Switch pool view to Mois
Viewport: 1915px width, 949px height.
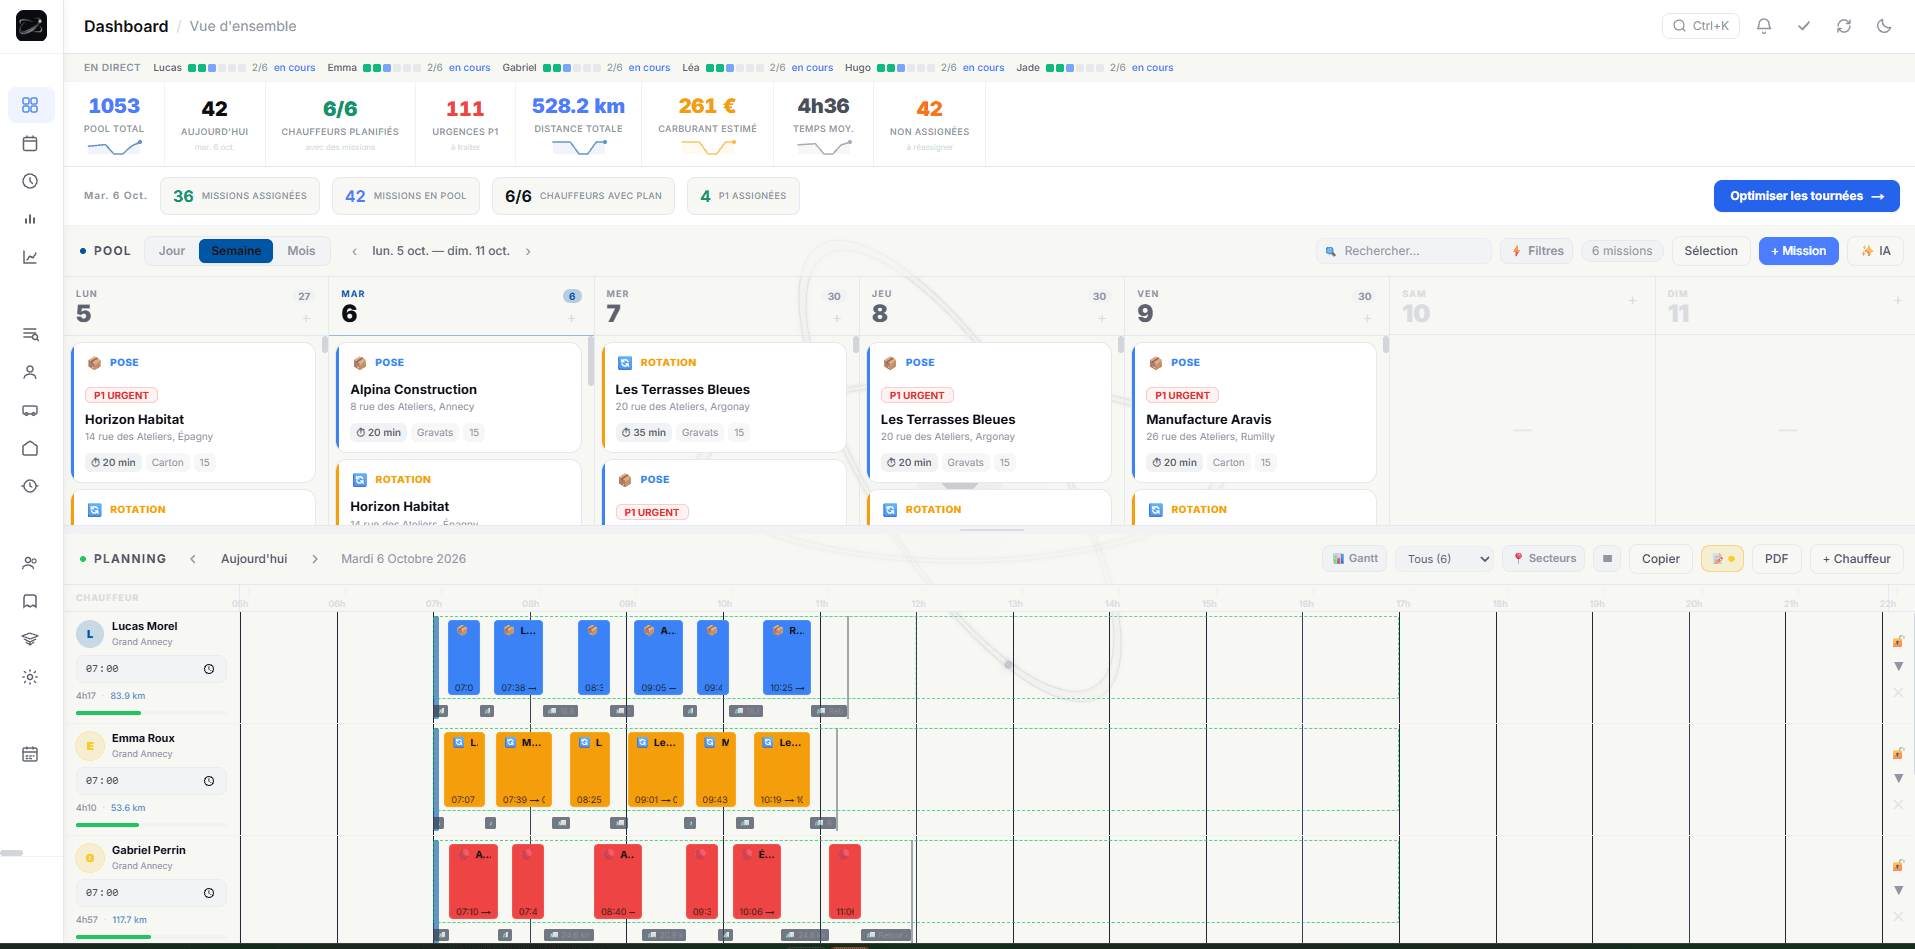(x=301, y=251)
